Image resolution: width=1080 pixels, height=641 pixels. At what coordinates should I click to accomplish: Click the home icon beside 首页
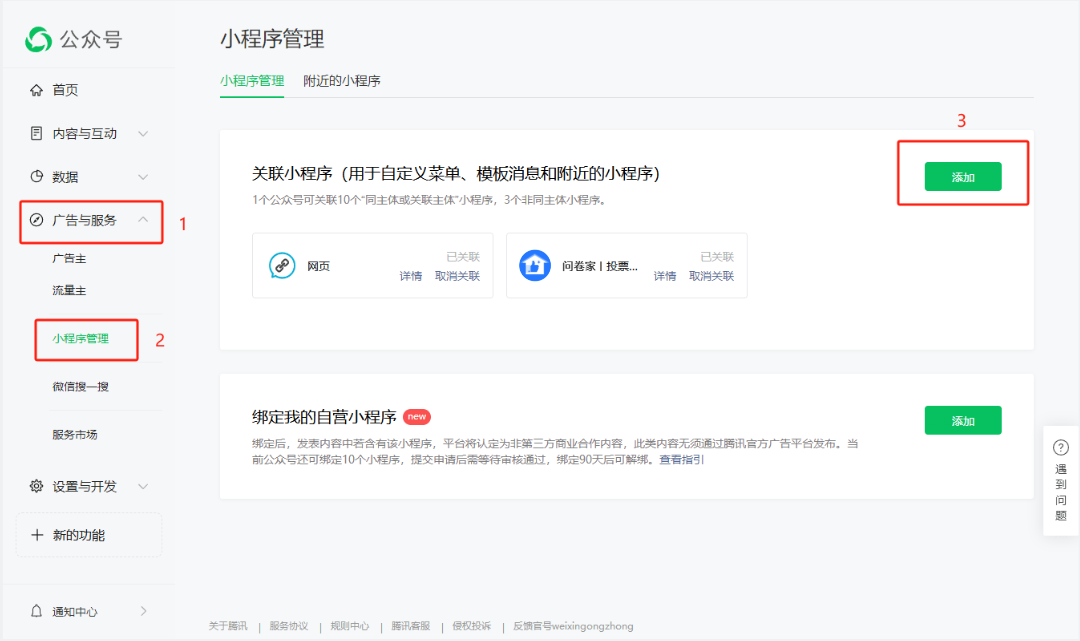coord(37,90)
